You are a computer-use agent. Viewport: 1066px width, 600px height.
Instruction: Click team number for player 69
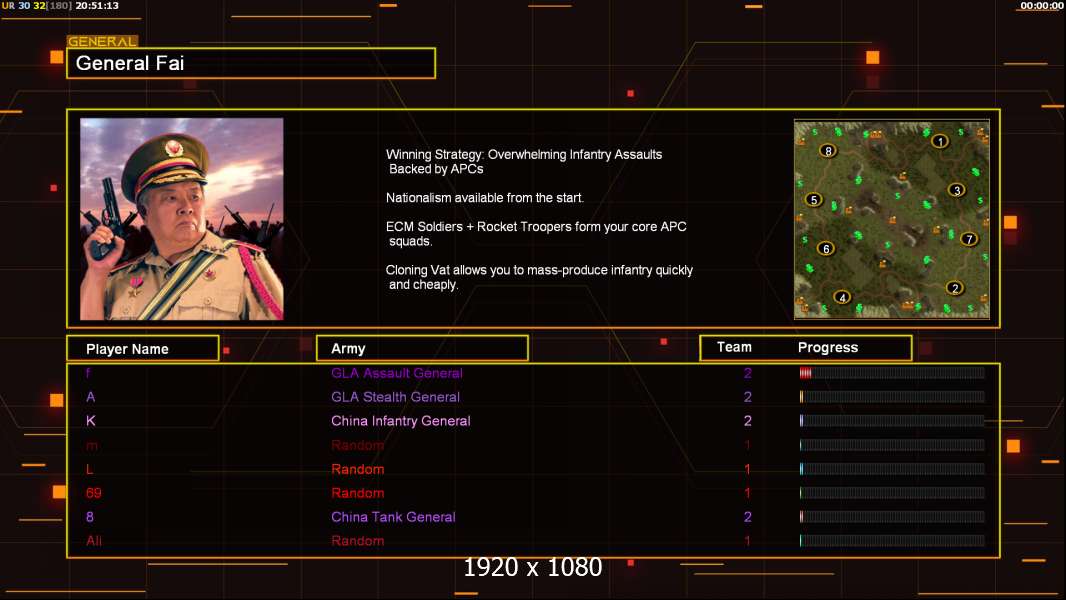point(747,493)
